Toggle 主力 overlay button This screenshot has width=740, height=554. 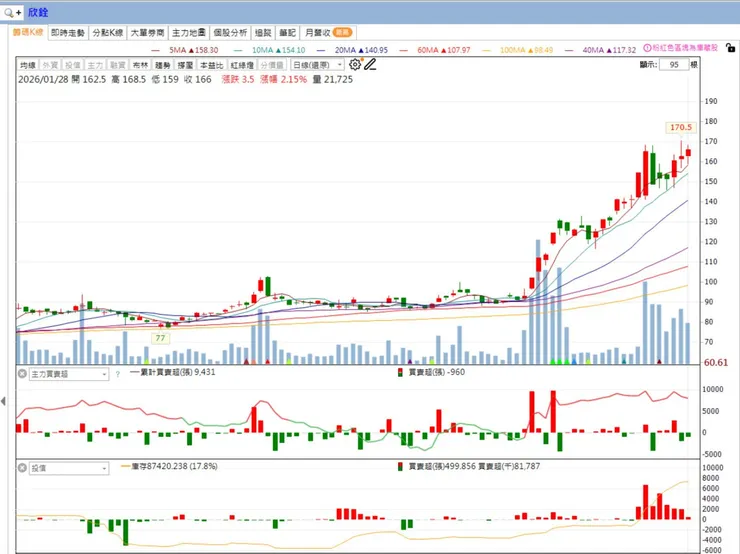coord(95,65)
